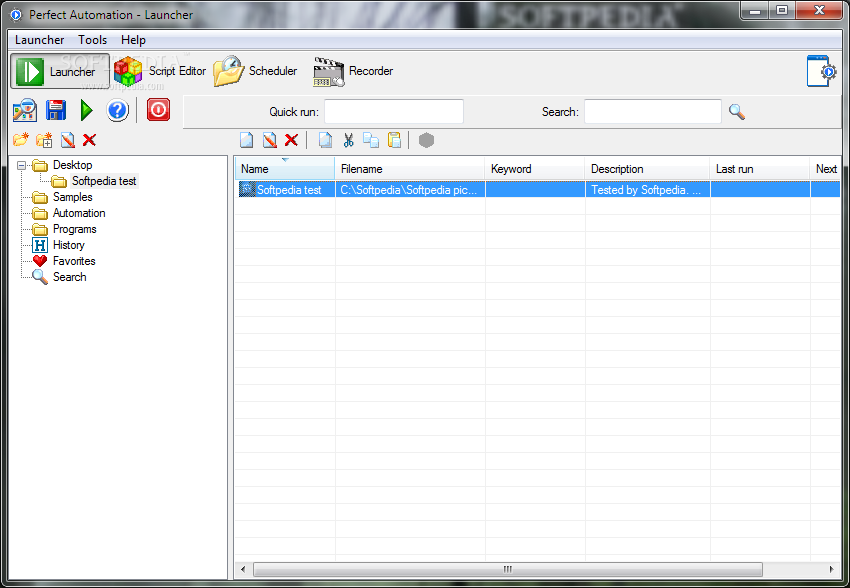The image size is (850, 588).
Task: Open the Favorites node
Action: click(x=74, y=261)
